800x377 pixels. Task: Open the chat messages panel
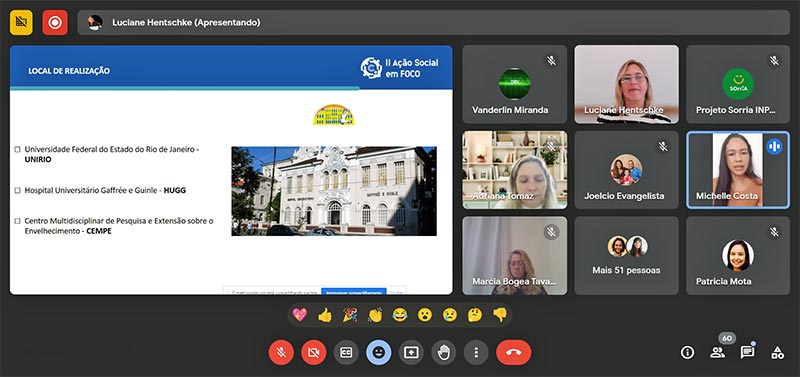747,352
